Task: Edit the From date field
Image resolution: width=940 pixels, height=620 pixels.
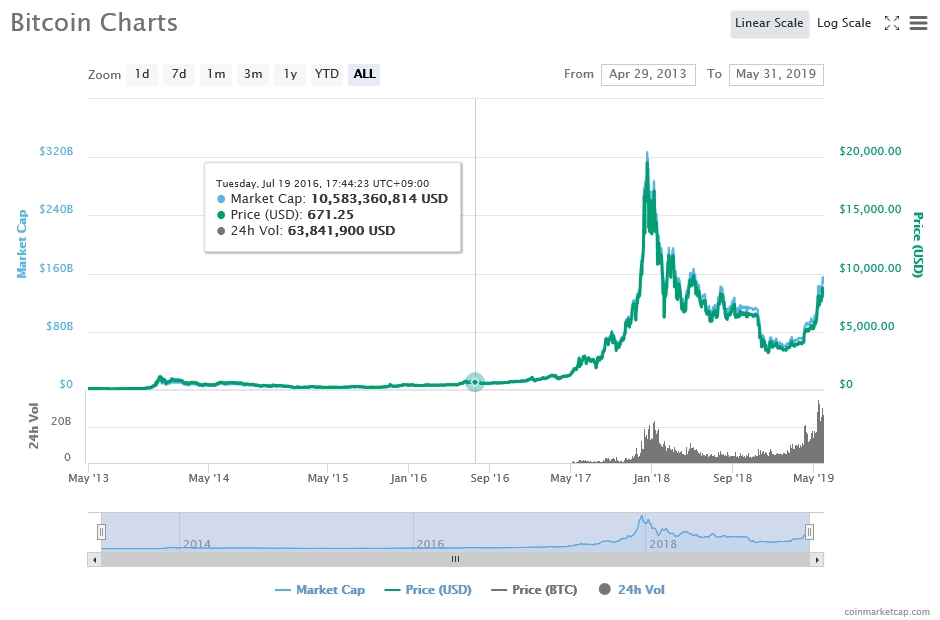Action: [x=648, y=74]
